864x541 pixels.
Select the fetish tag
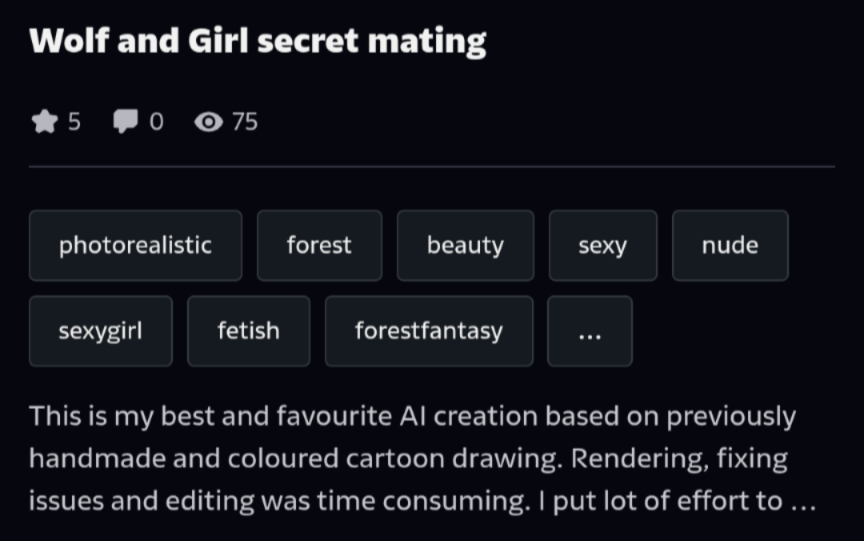click(x=248, y=331)
